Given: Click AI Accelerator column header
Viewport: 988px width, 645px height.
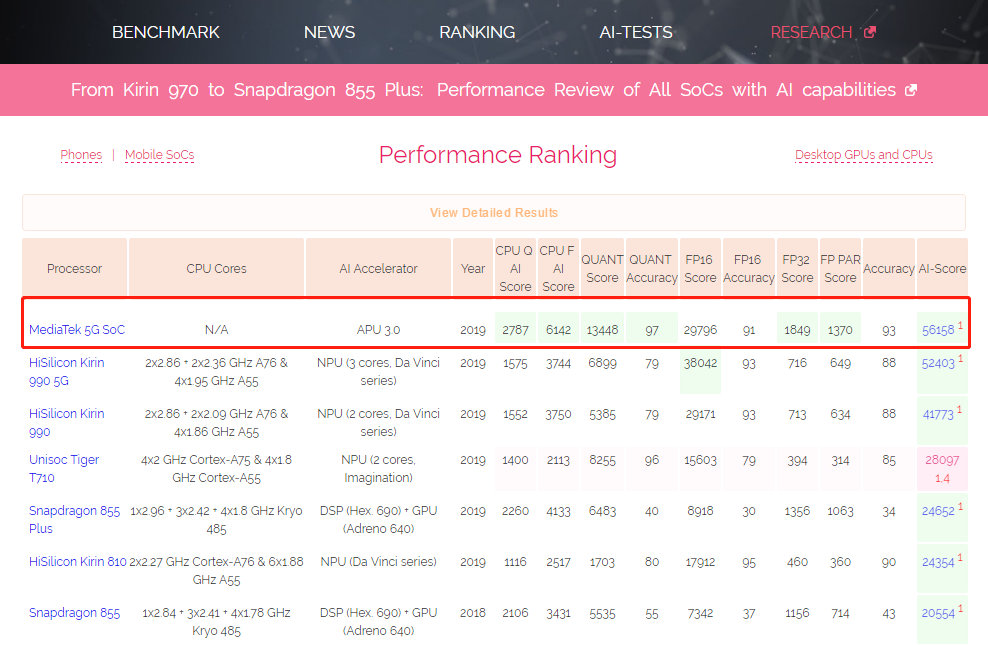Looking at the screenshot, I should (378, 268).
